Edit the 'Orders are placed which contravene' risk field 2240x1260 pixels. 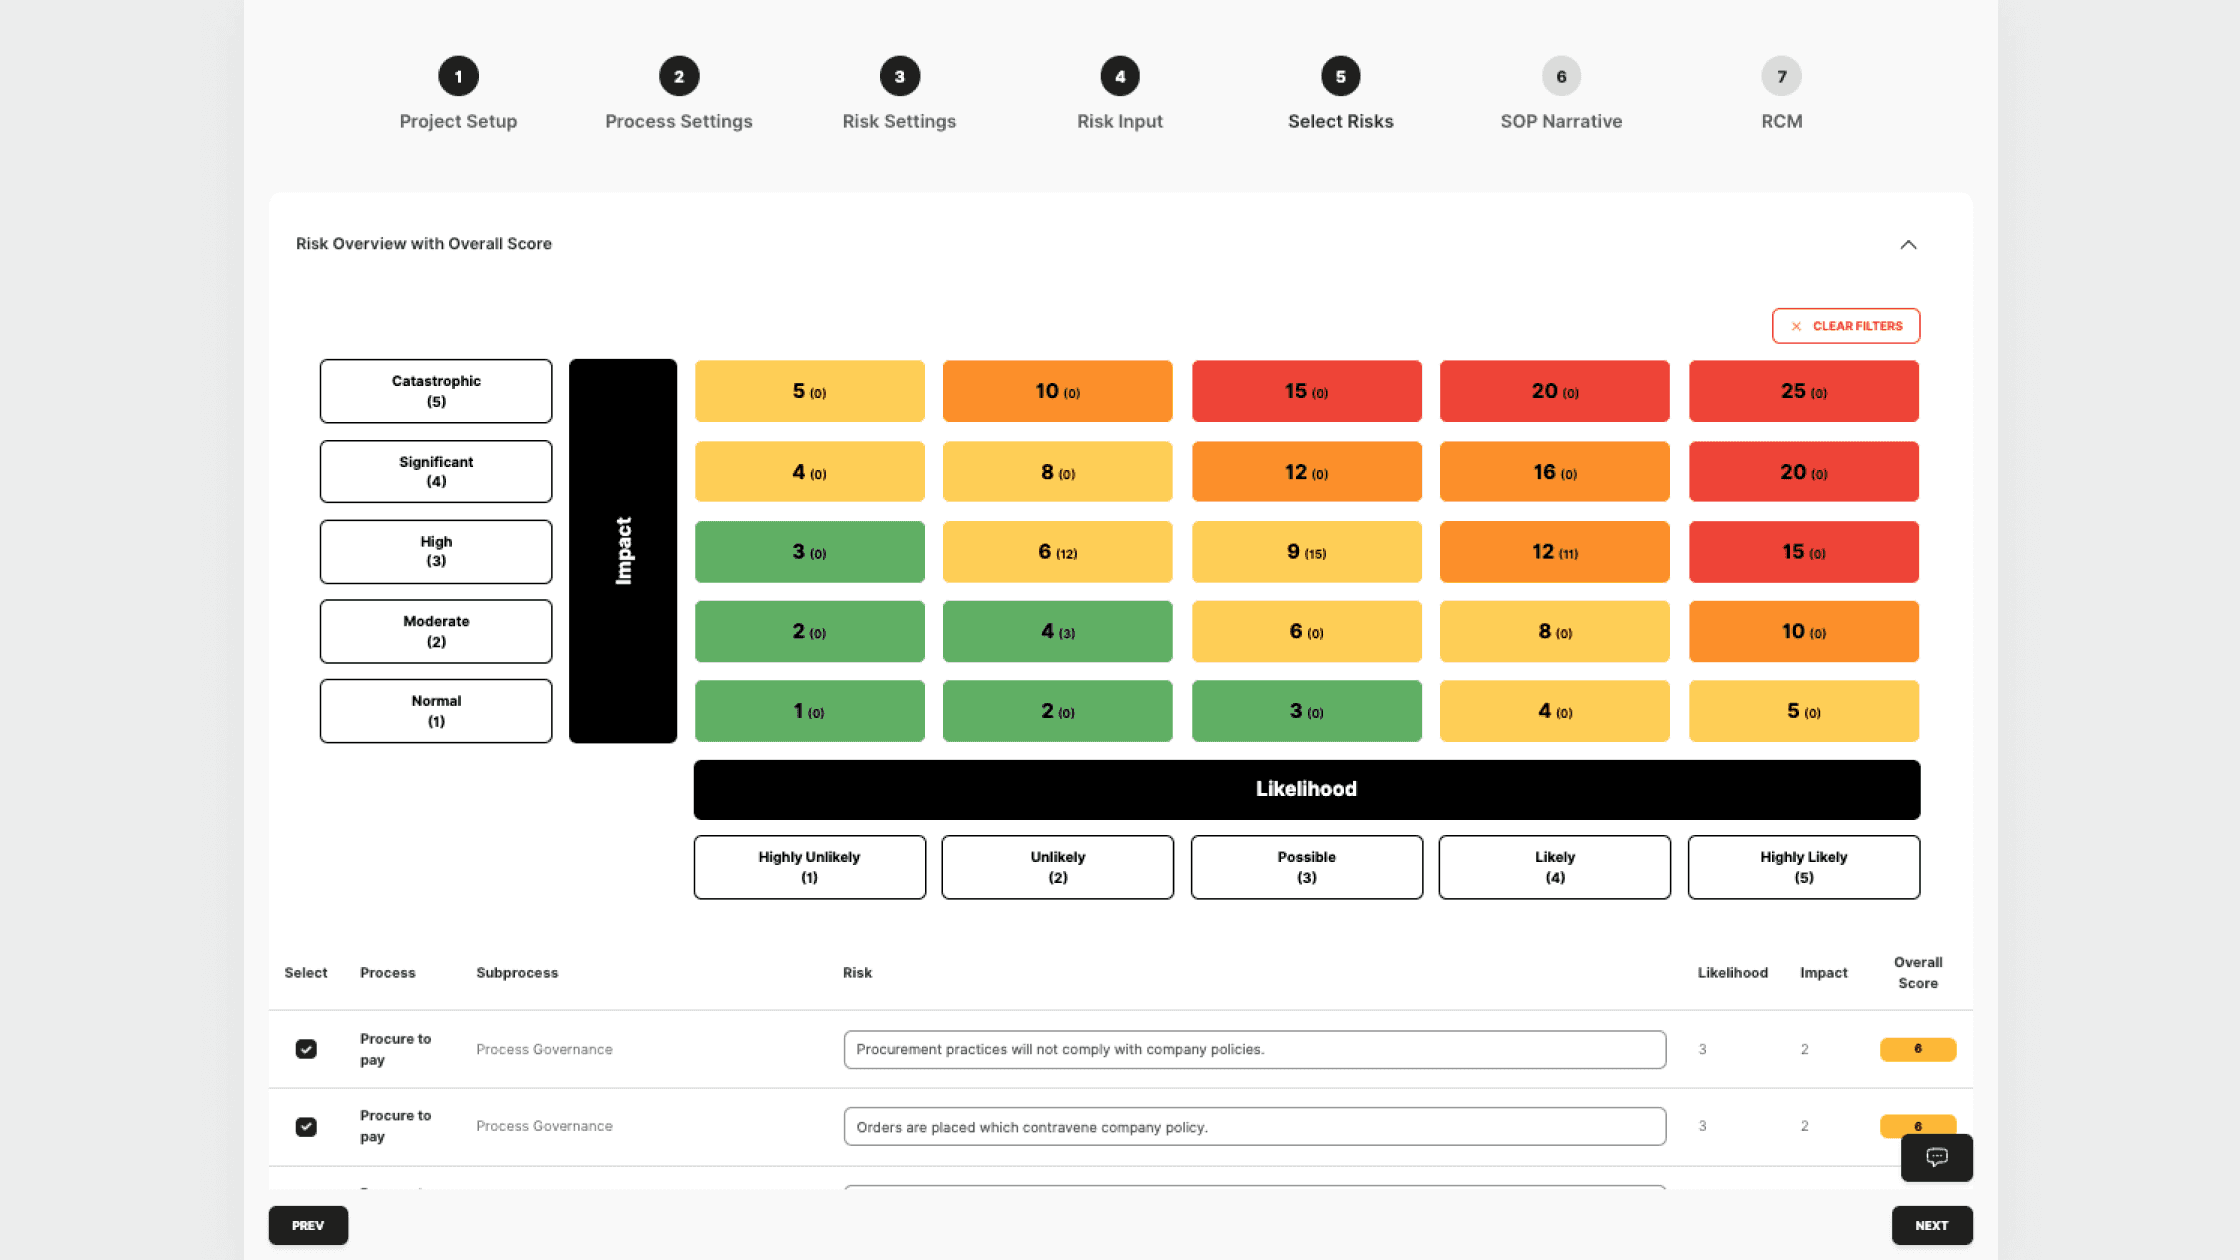(1254, 1127)
